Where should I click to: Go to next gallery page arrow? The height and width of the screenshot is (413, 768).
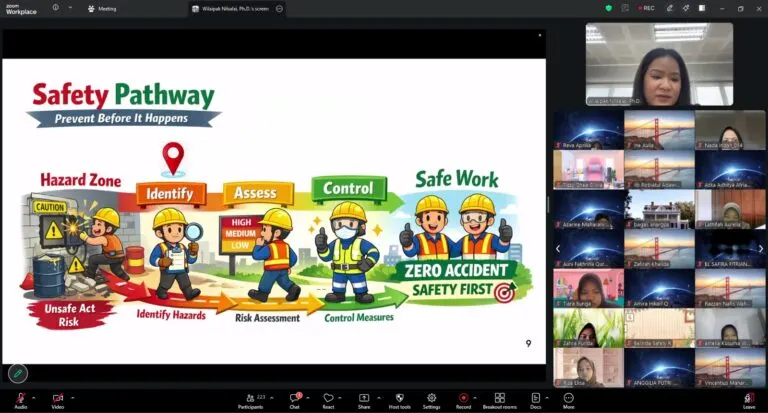click(x=761, y=249)
